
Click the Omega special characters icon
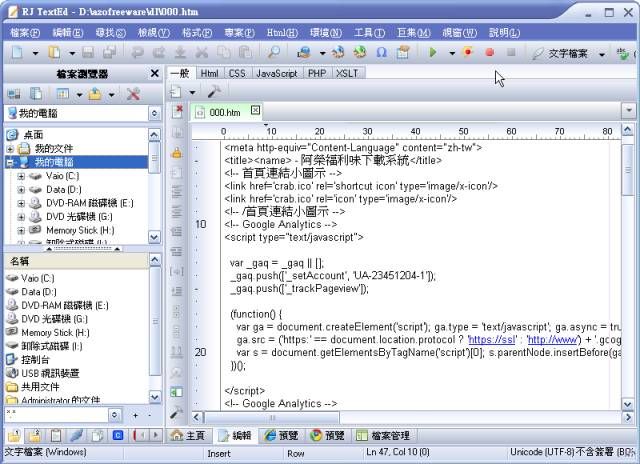(381, 52)
